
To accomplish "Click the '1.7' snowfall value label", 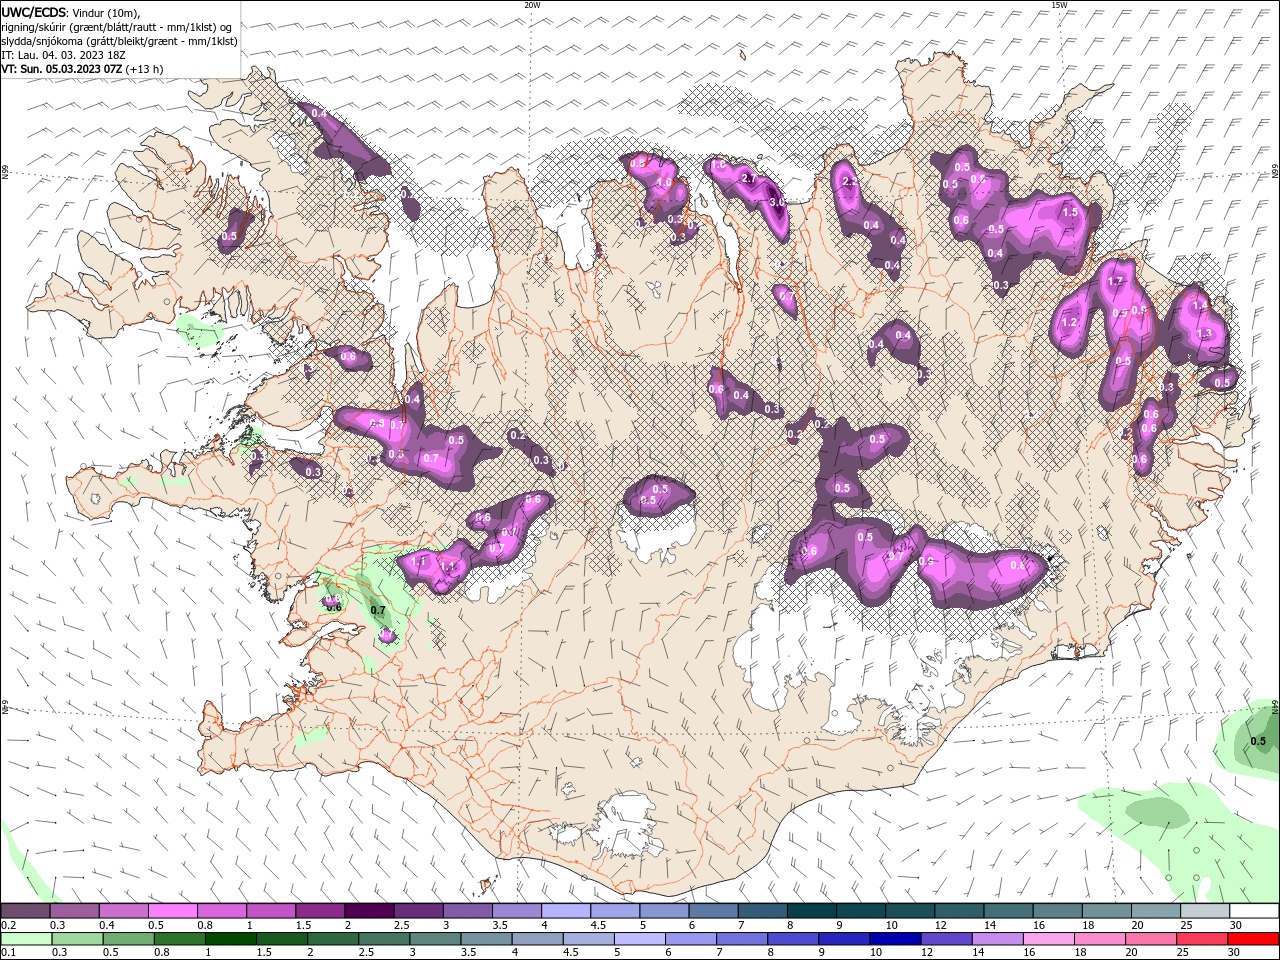I will tap(1115, 281).
